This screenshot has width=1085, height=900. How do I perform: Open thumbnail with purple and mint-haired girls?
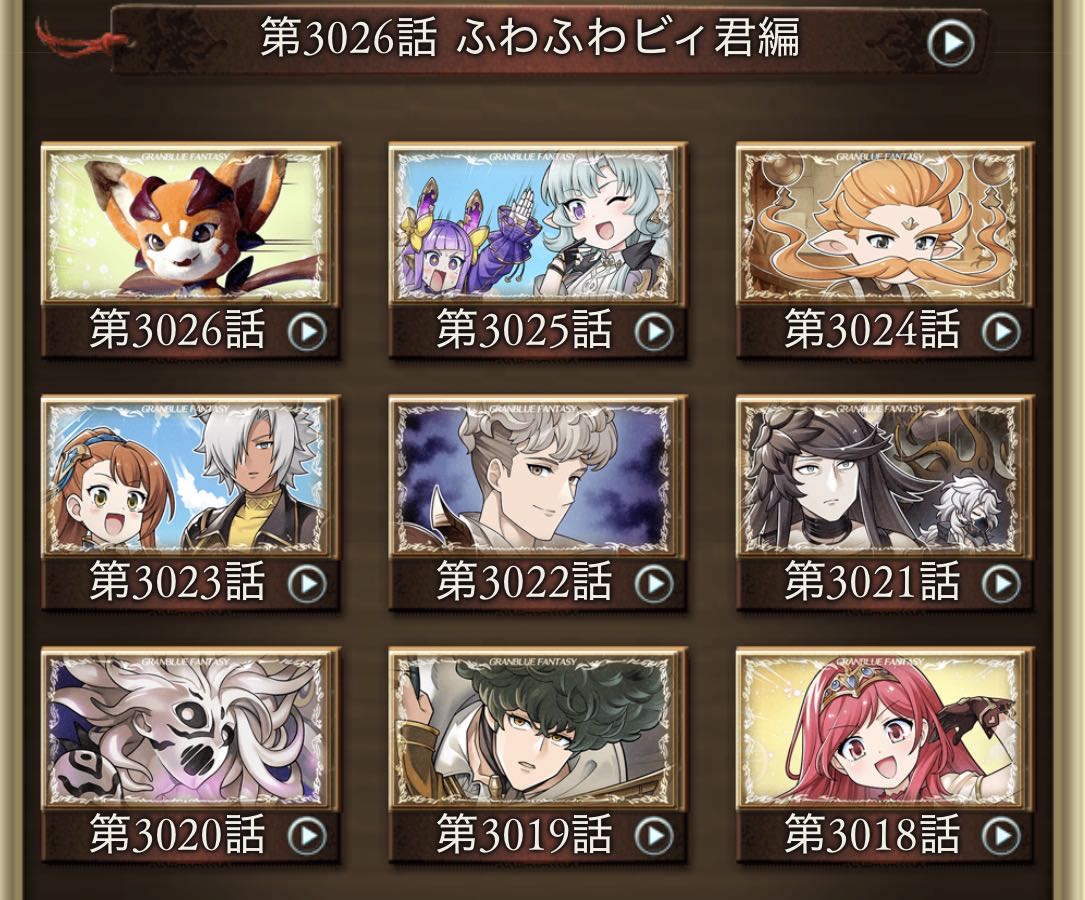coord(533,225)
